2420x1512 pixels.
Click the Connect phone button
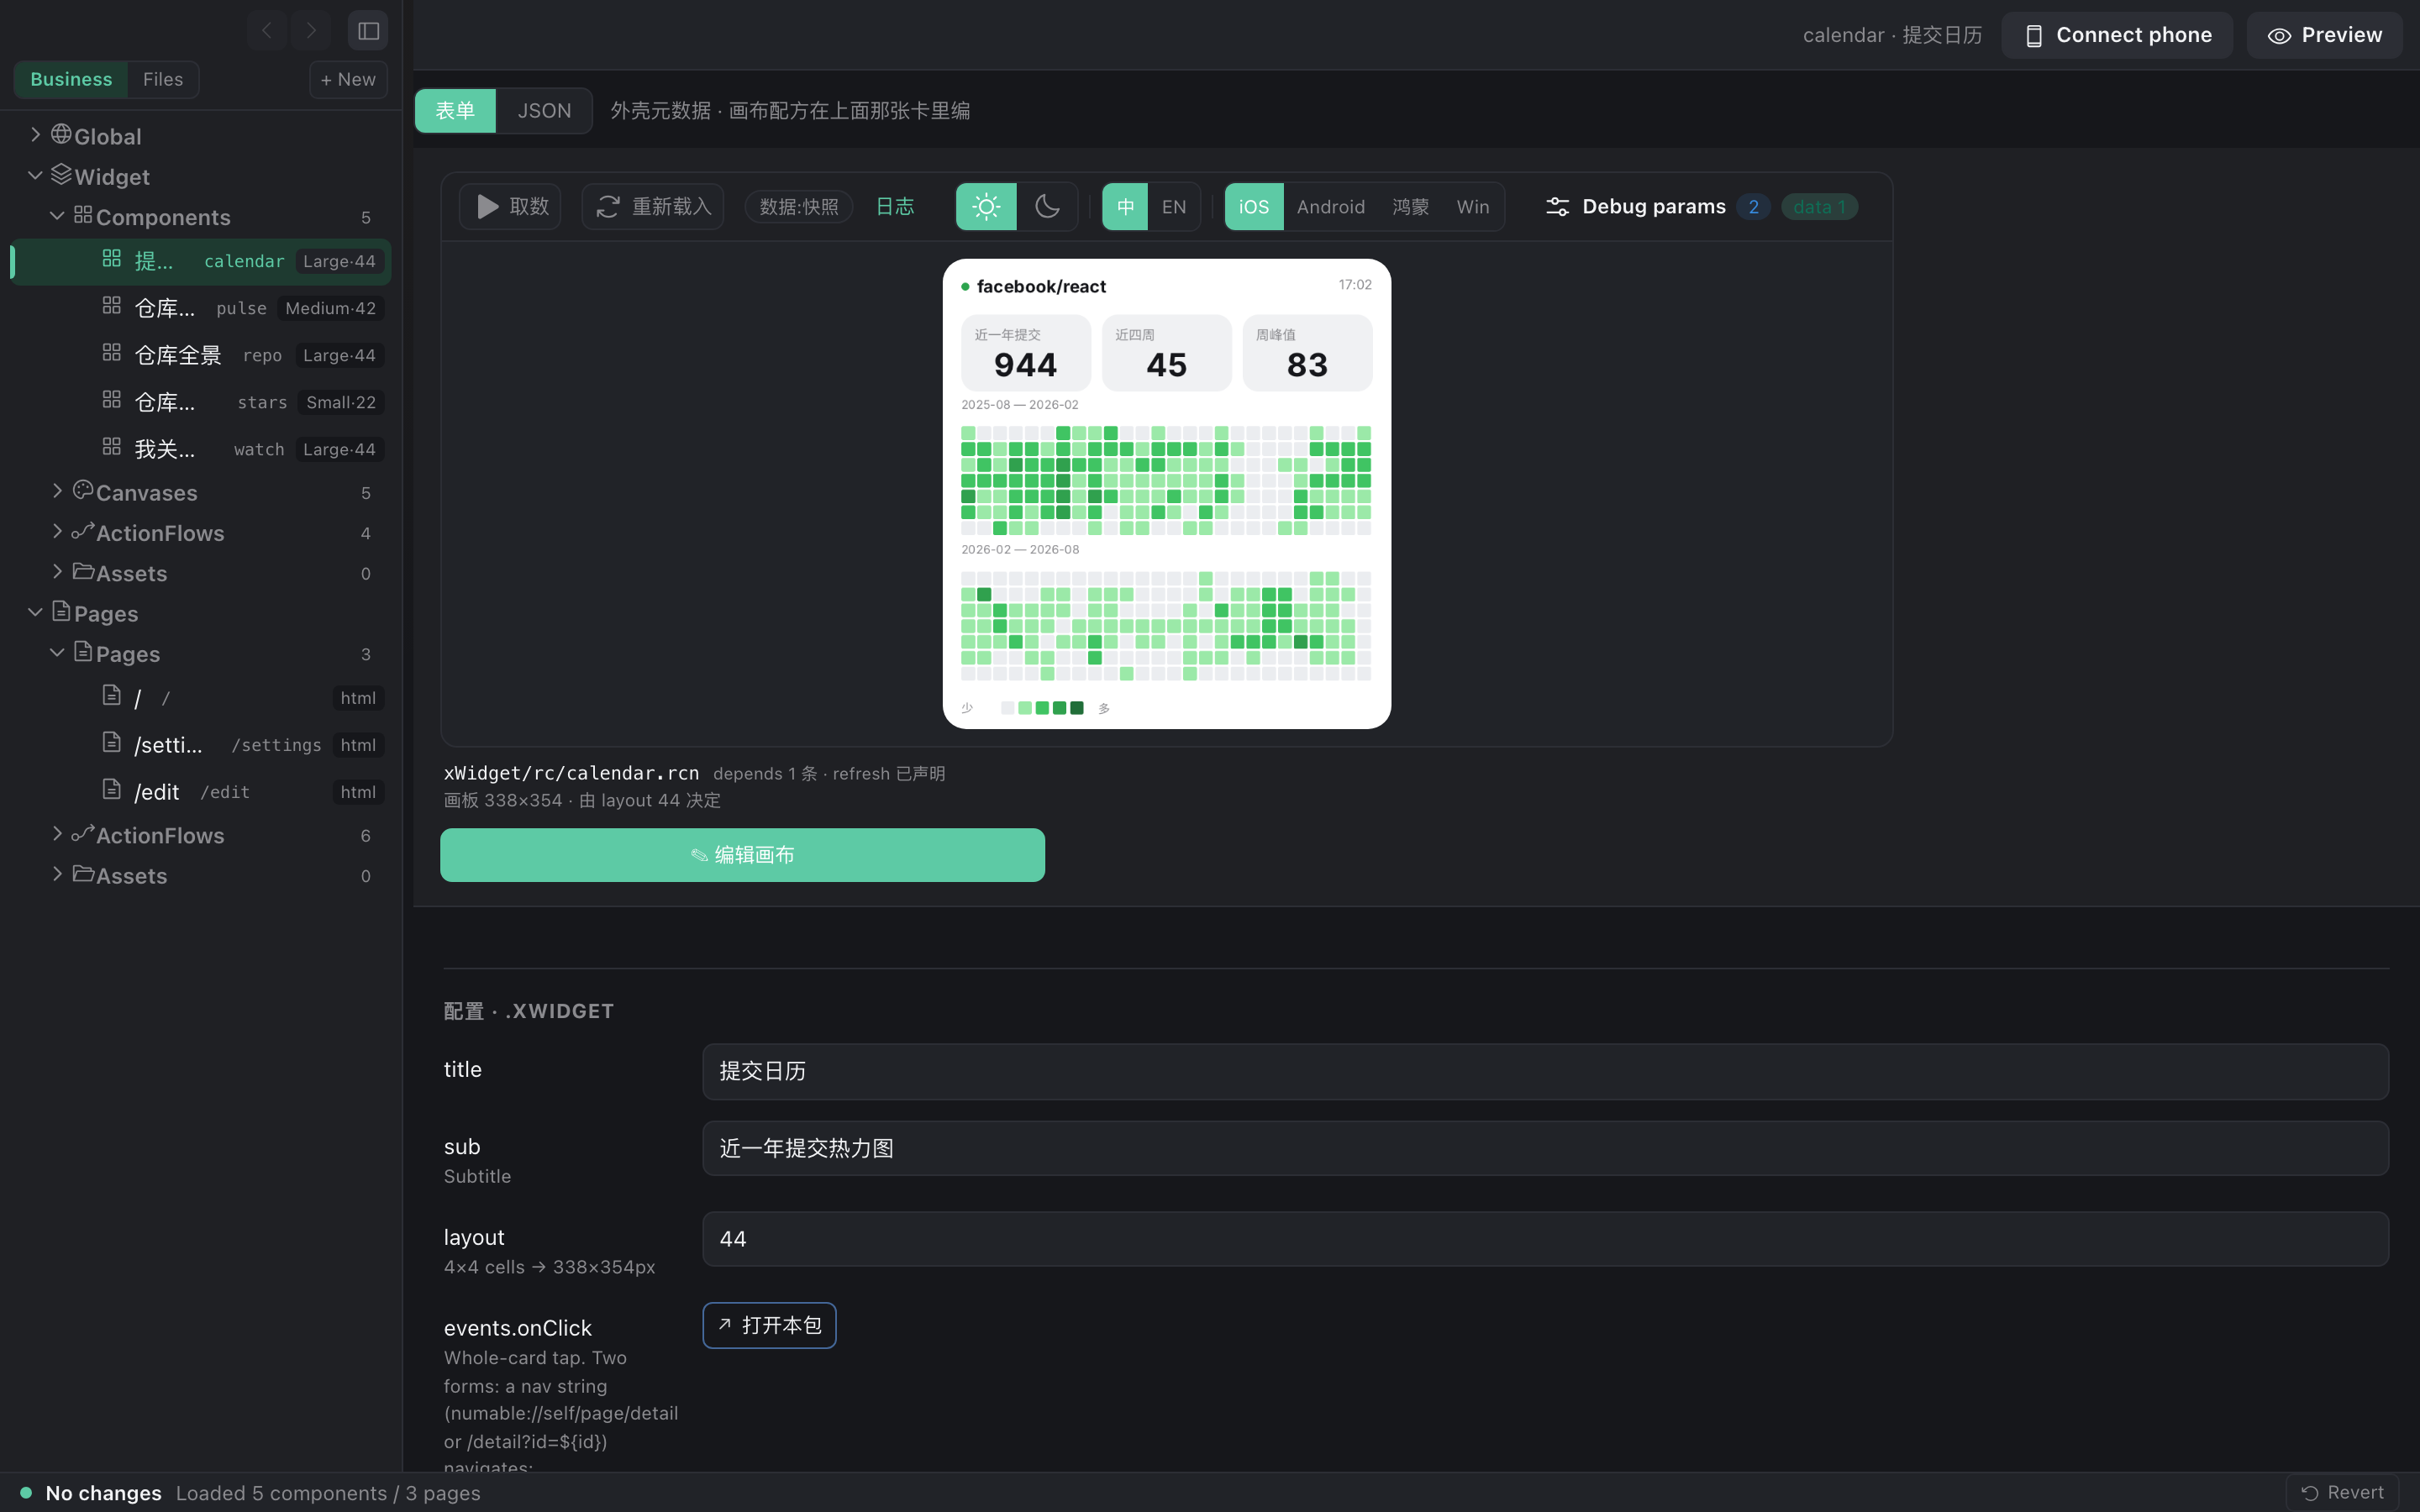(x=2117, y=36)
